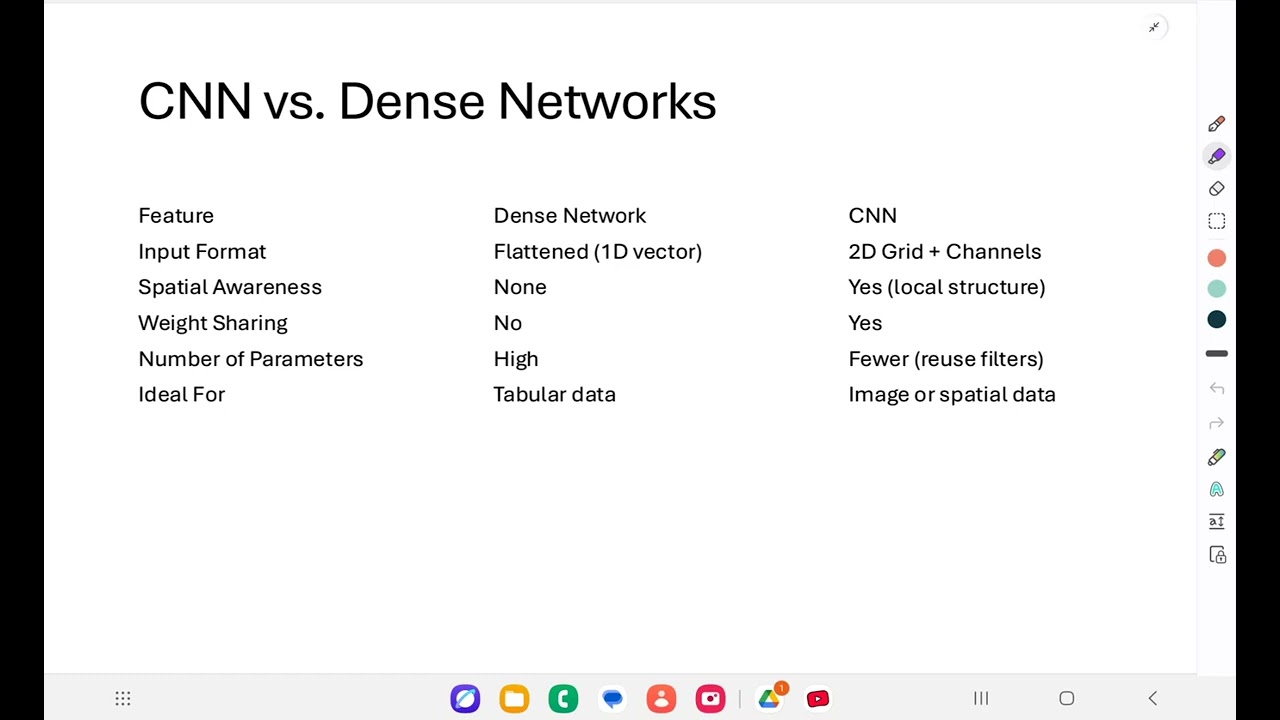Open the handwriting-to-text tool
The height and width of the screenshot is (720, 1280).
pos(1216,489)
